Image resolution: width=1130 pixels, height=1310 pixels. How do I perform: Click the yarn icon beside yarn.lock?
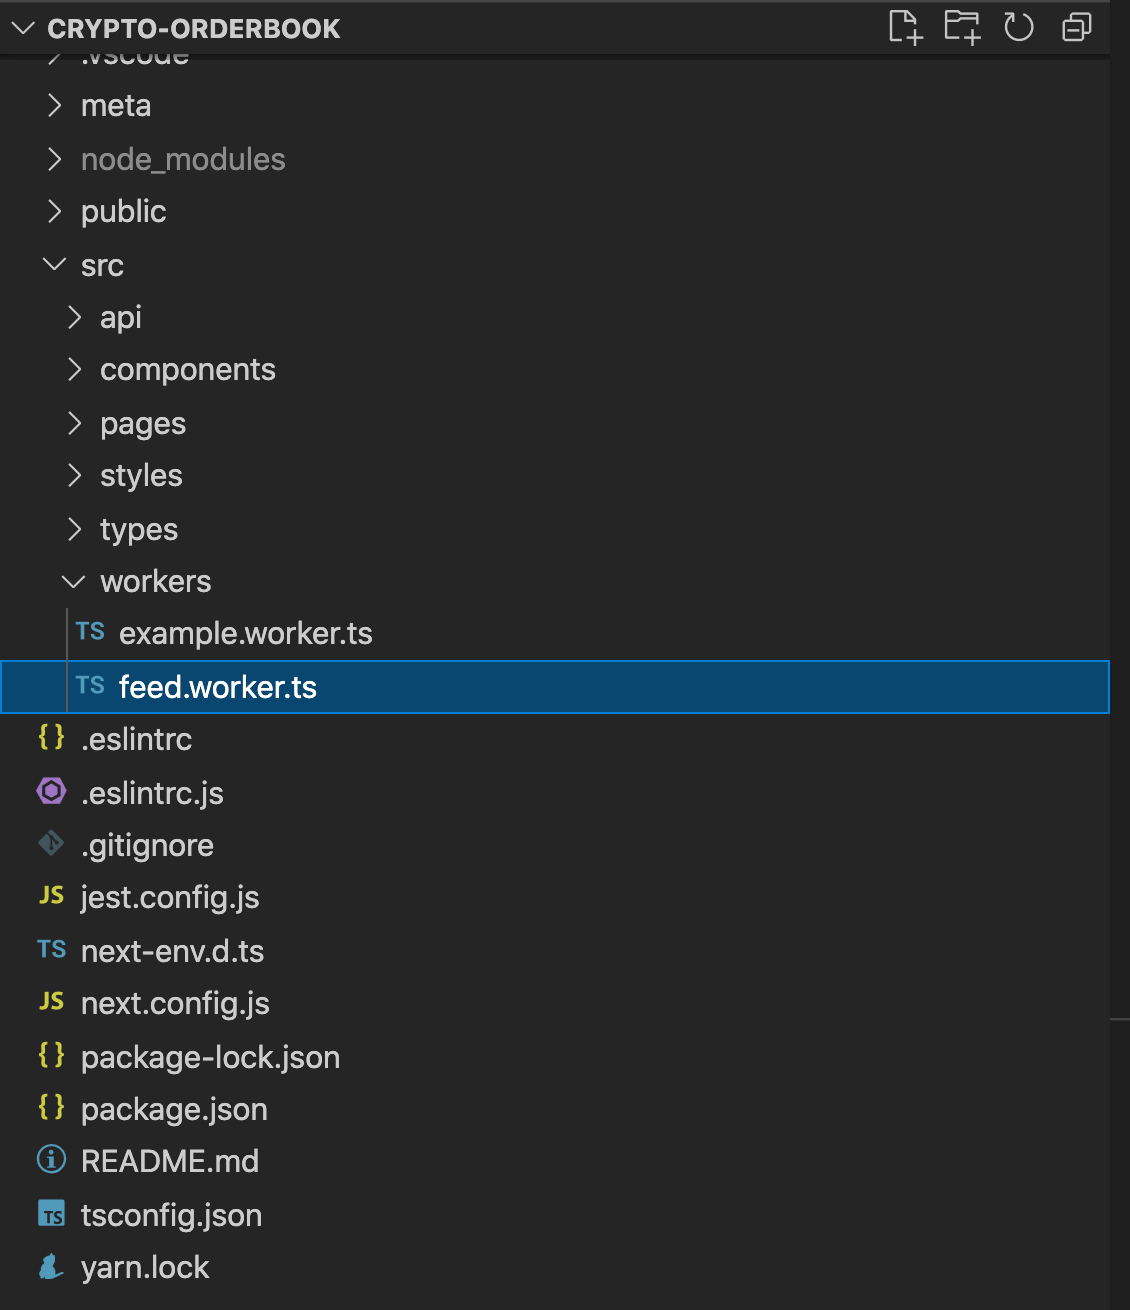click(x=51, y=1267)
